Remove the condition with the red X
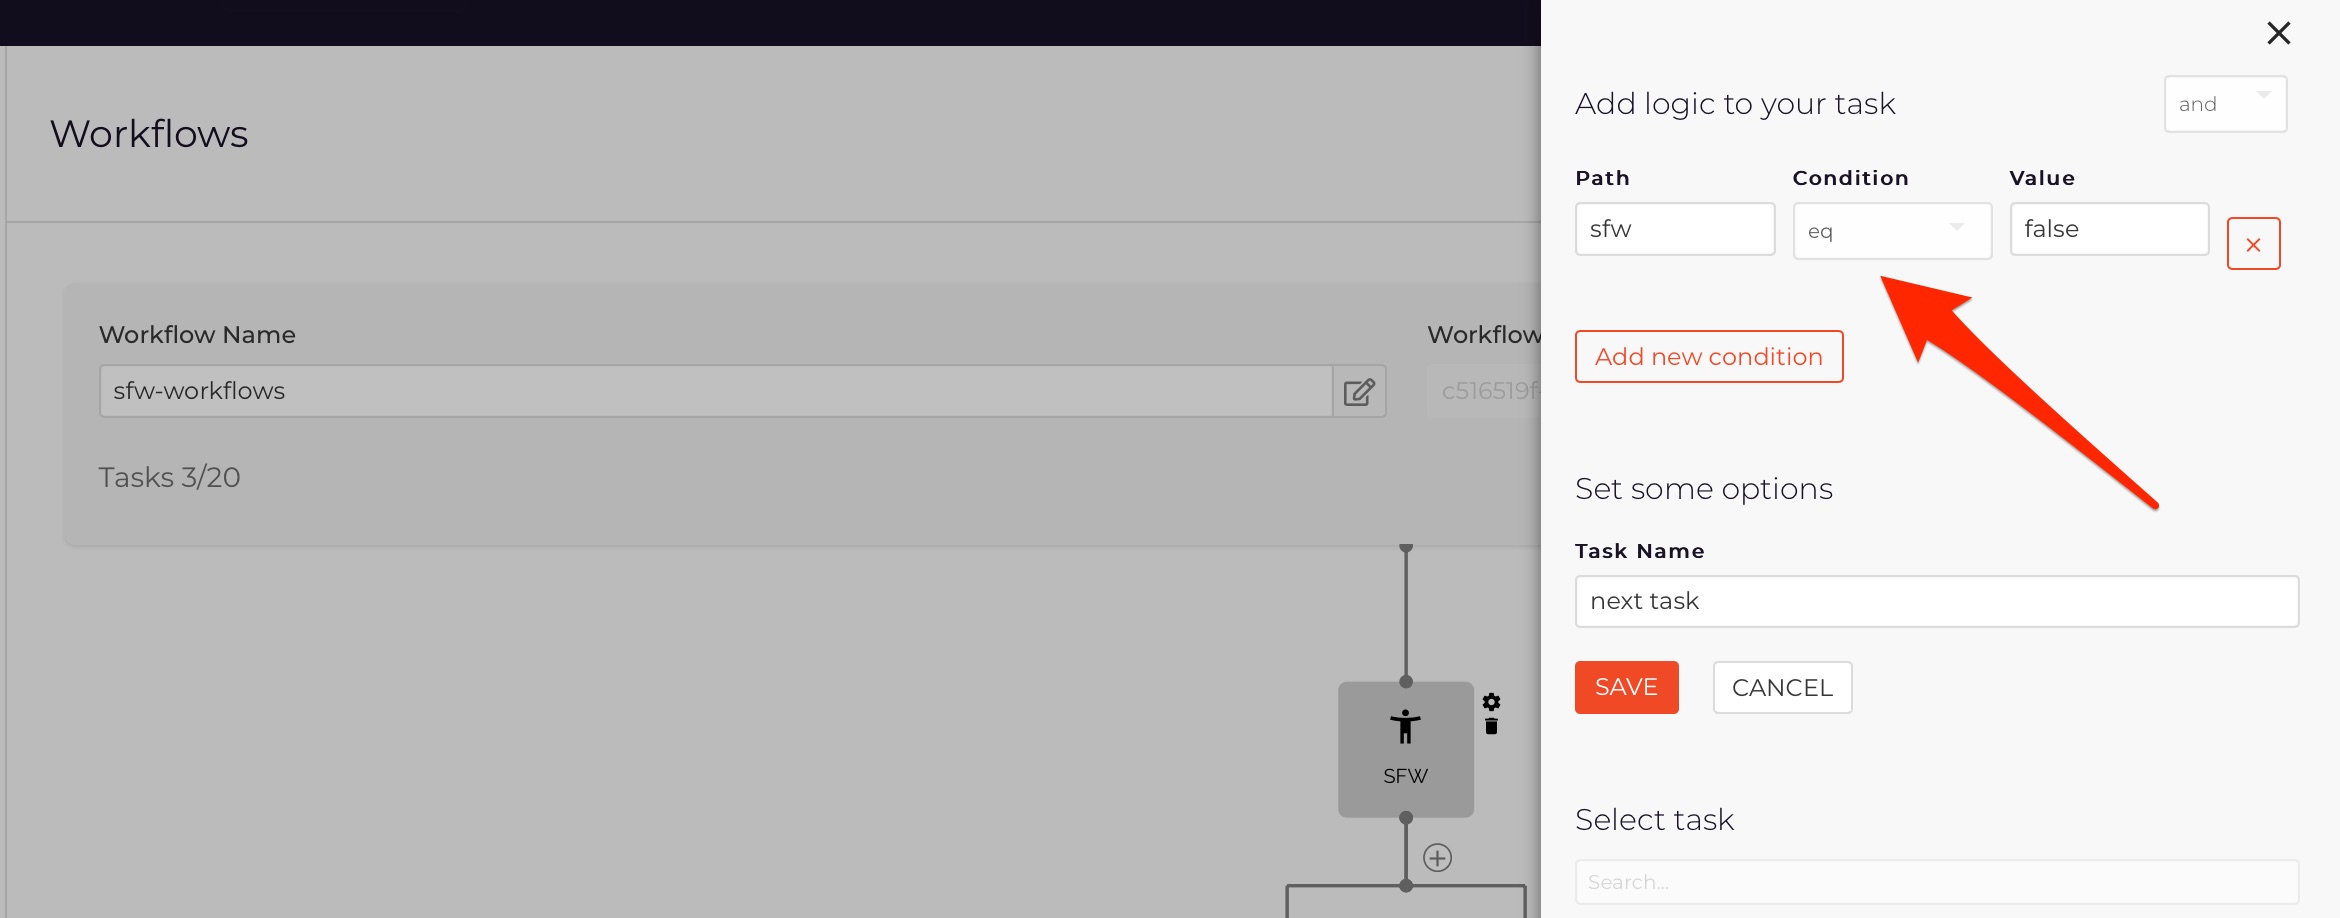This screenshot has width=2340, height=918. click(x=2253, y=244)
